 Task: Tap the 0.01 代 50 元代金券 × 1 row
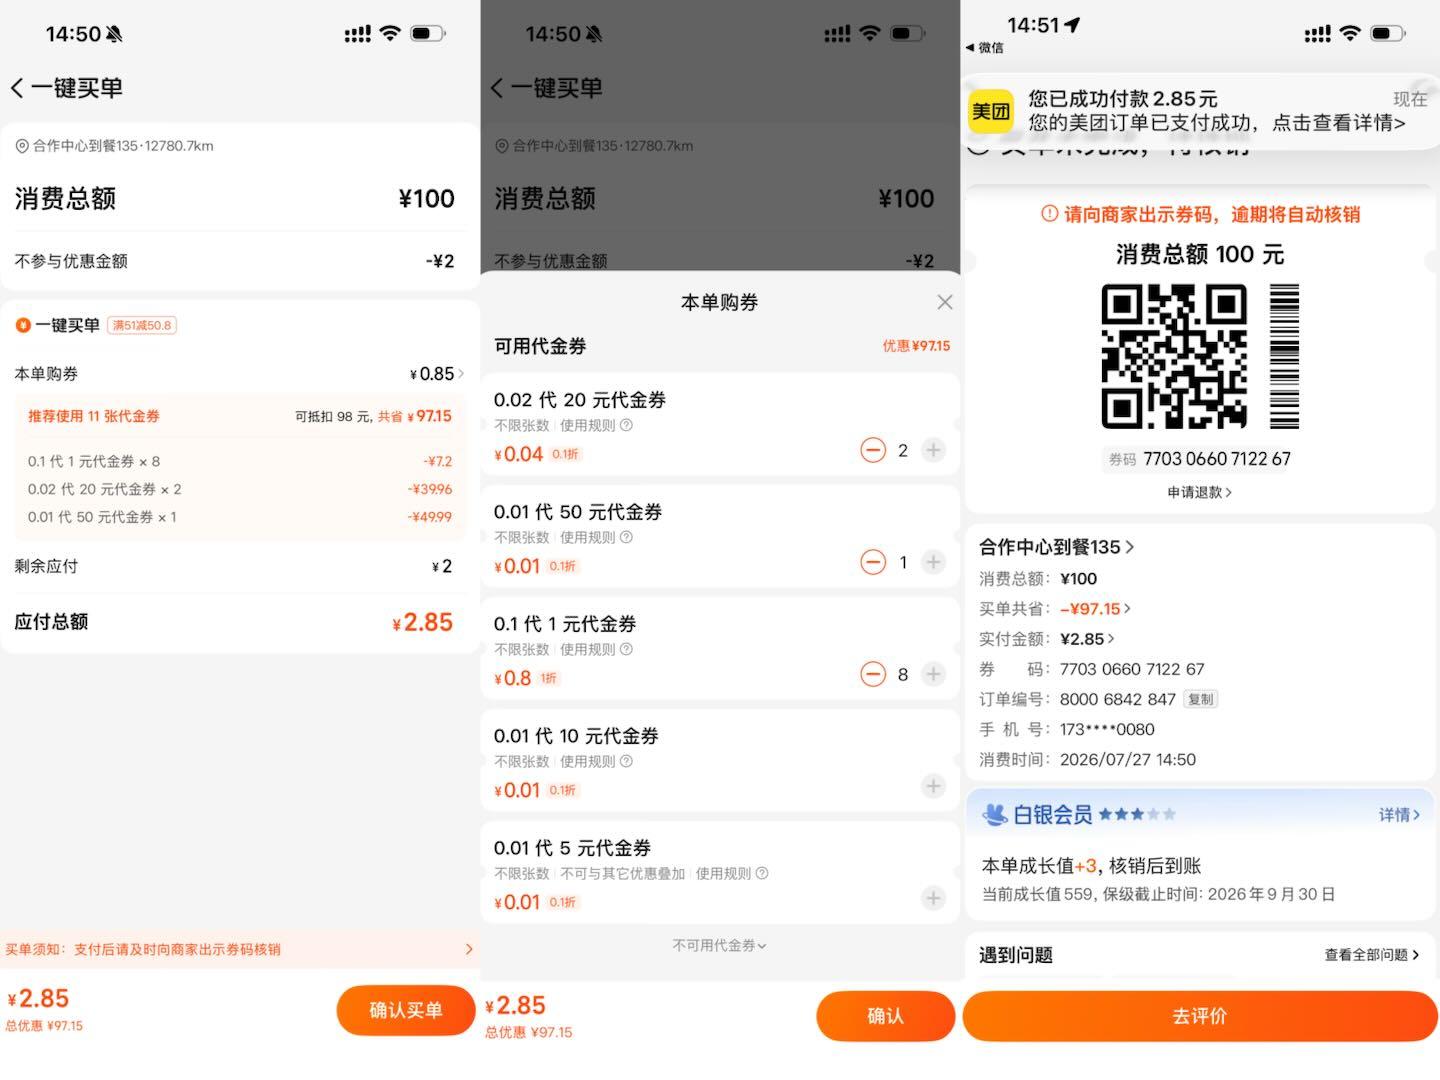click(240, 517)
